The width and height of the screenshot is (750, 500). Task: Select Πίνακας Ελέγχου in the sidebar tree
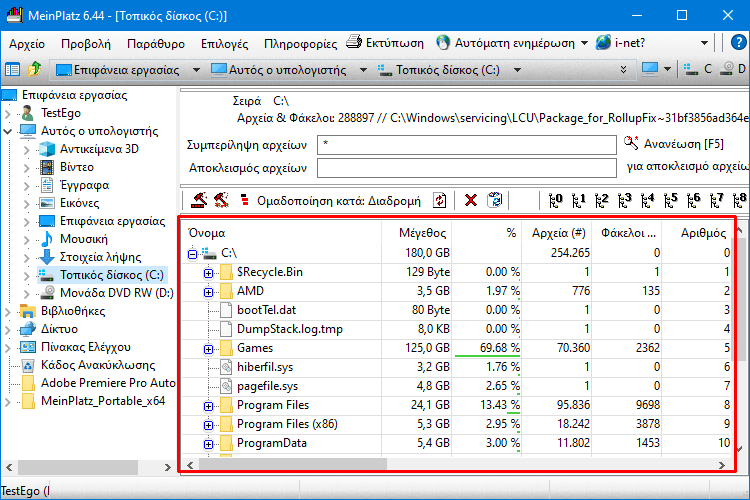pyautogui.click(x=86, y=347)
